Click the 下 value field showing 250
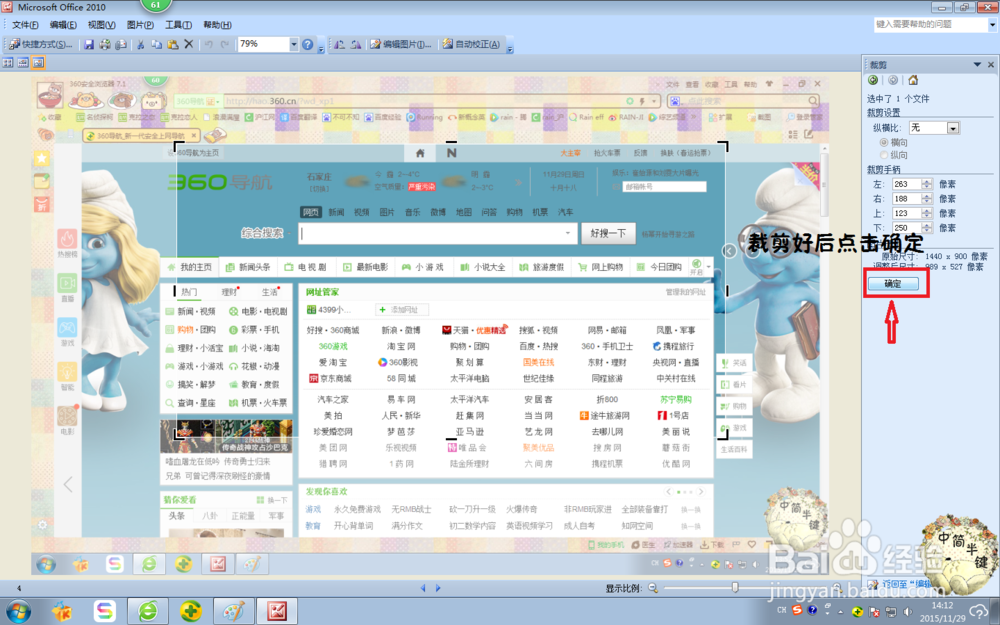Viewport: 1000px width, 625px height. 906,228
